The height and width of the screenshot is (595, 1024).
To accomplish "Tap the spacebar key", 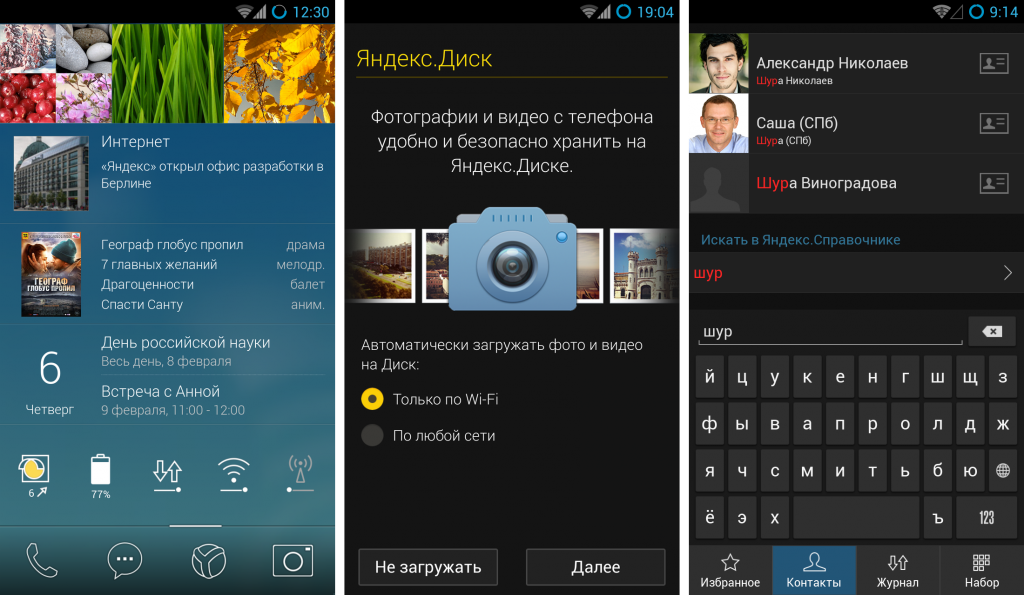I will coord(856,518).
